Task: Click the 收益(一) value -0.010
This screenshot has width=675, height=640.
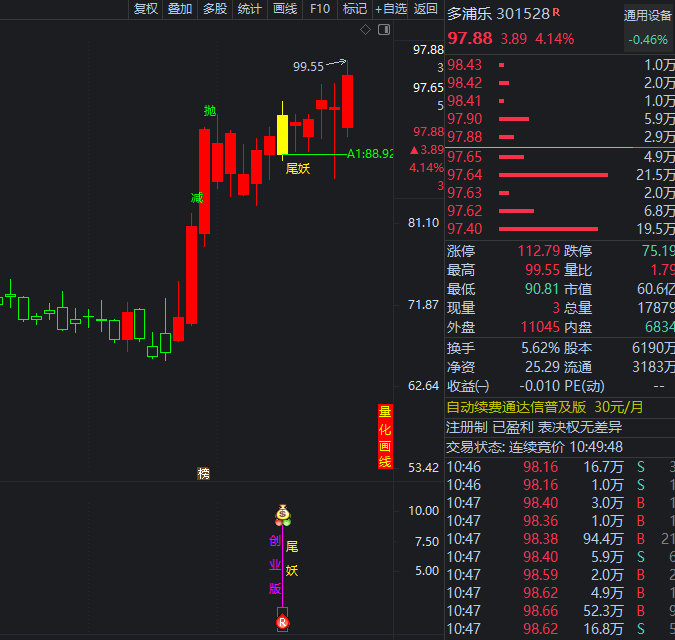Action: (540, 386)
